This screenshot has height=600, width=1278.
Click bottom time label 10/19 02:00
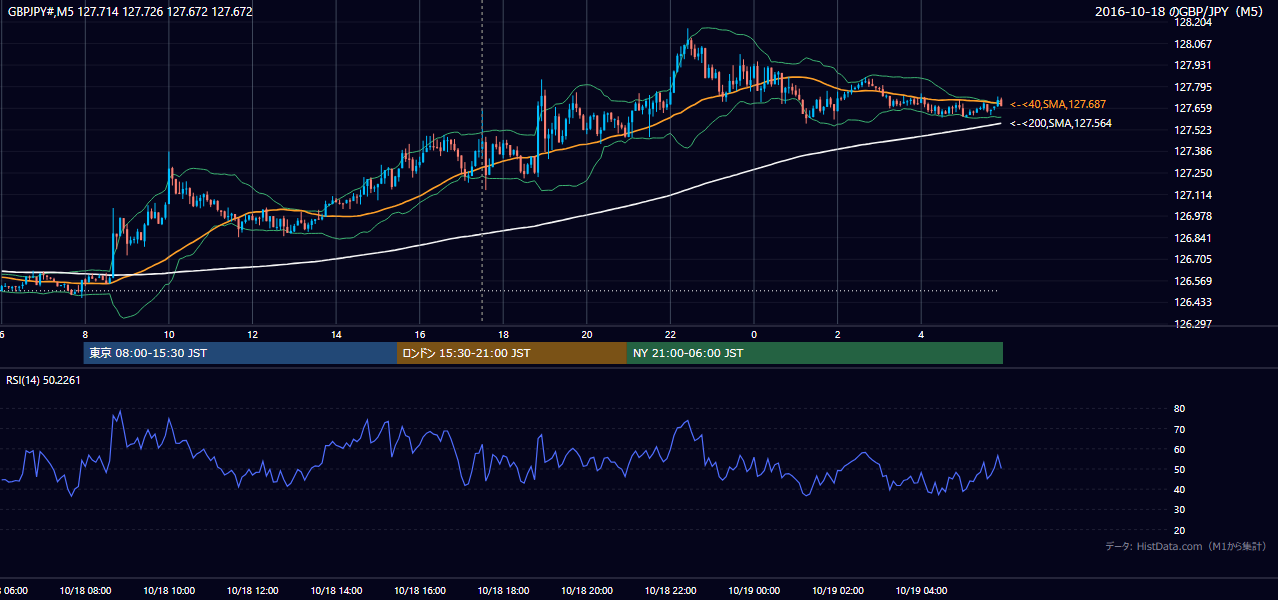tap(838, 591)
